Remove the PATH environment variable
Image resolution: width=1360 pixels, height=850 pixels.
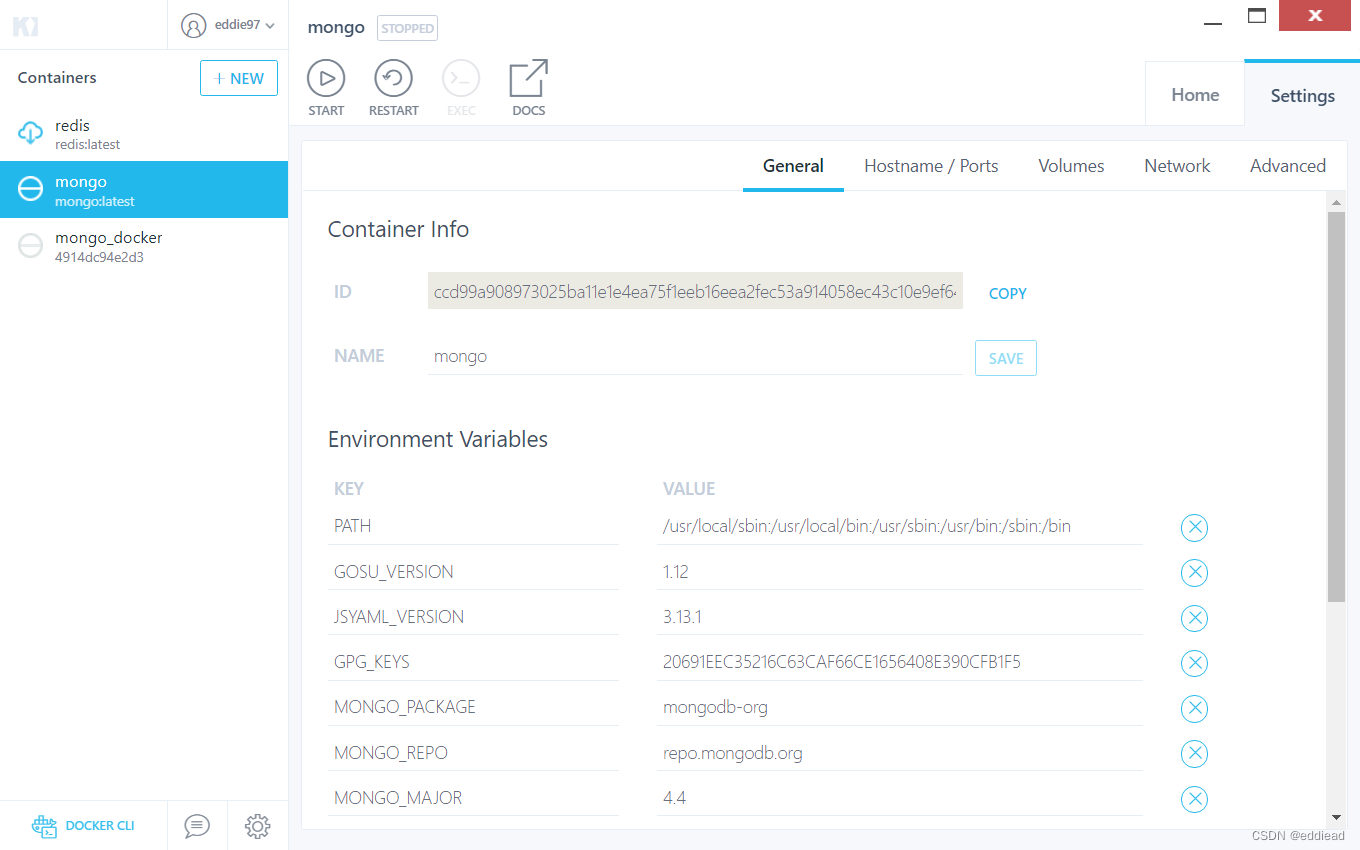coord(1194,527)
